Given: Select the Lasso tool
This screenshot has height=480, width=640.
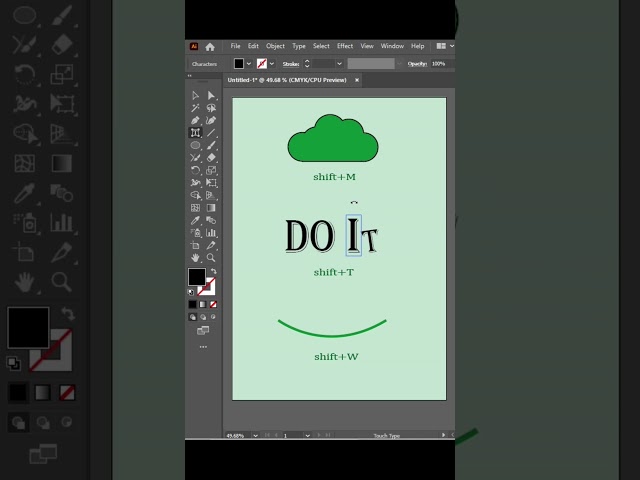Looking at the screenshot, I should [211, 108].
